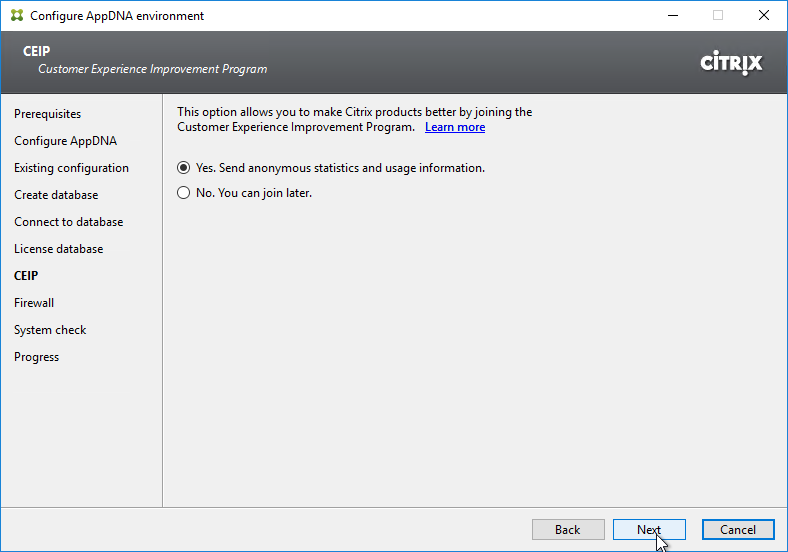The width and height of the screenshot is (788, 552).
Task: Click the bold CEIP sidebar item
Action: coord(26,276)
